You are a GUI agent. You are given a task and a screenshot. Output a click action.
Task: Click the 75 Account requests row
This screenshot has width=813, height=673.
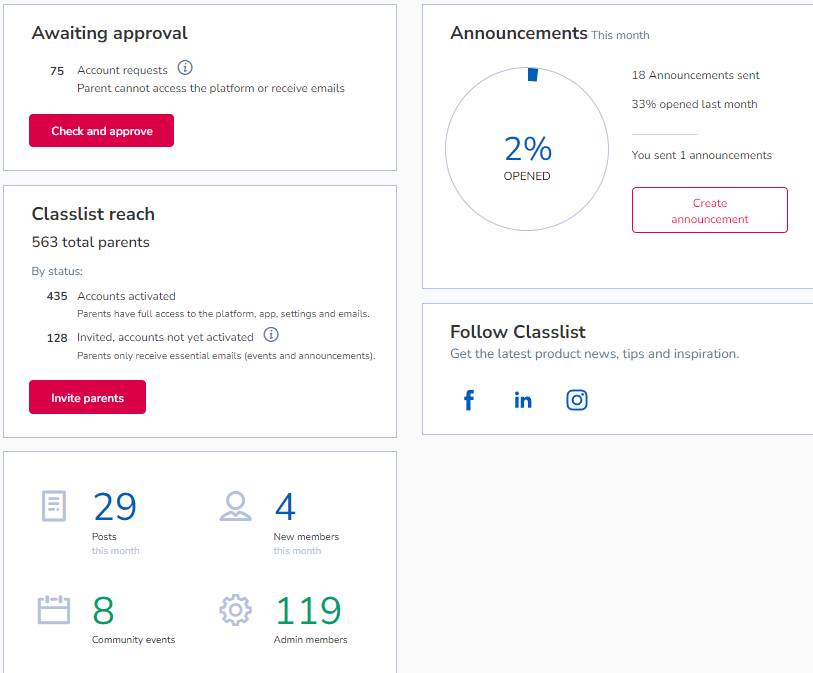tap(197, 79)
